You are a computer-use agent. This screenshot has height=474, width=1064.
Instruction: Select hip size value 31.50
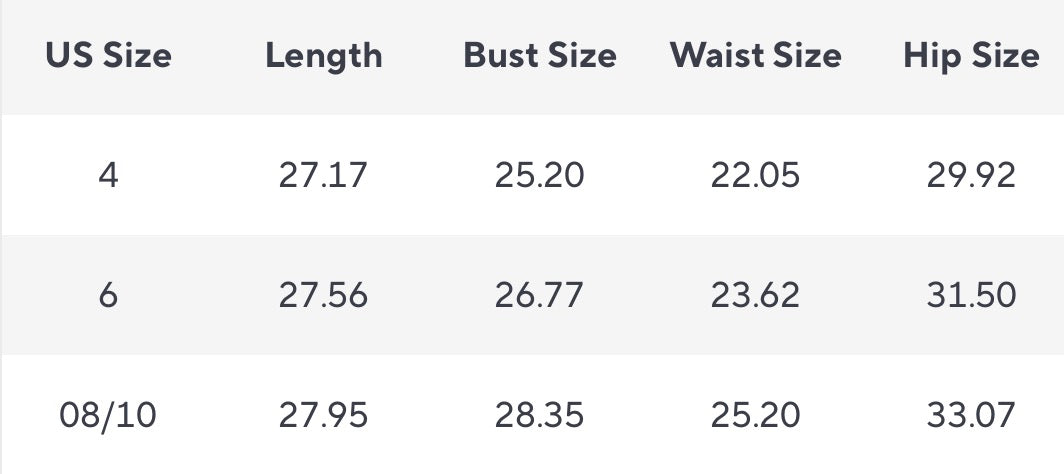(x=971, y=295)
